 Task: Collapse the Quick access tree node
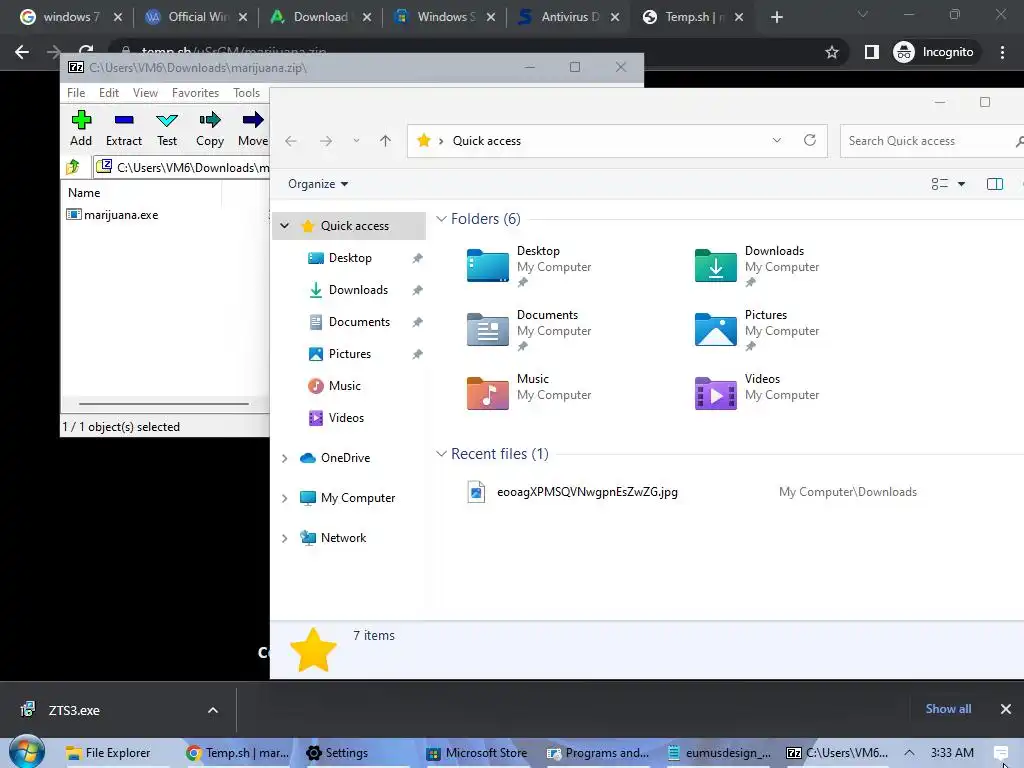285,226
